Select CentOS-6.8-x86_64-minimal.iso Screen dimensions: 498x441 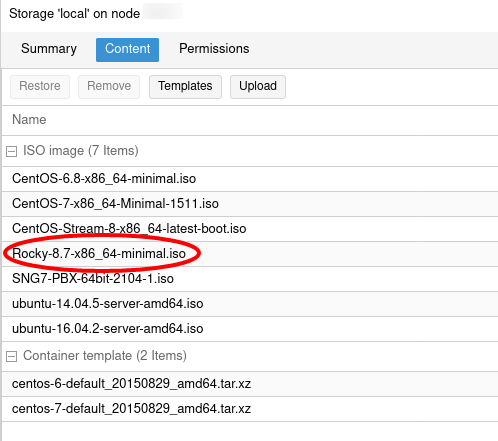tap(250, 179)
